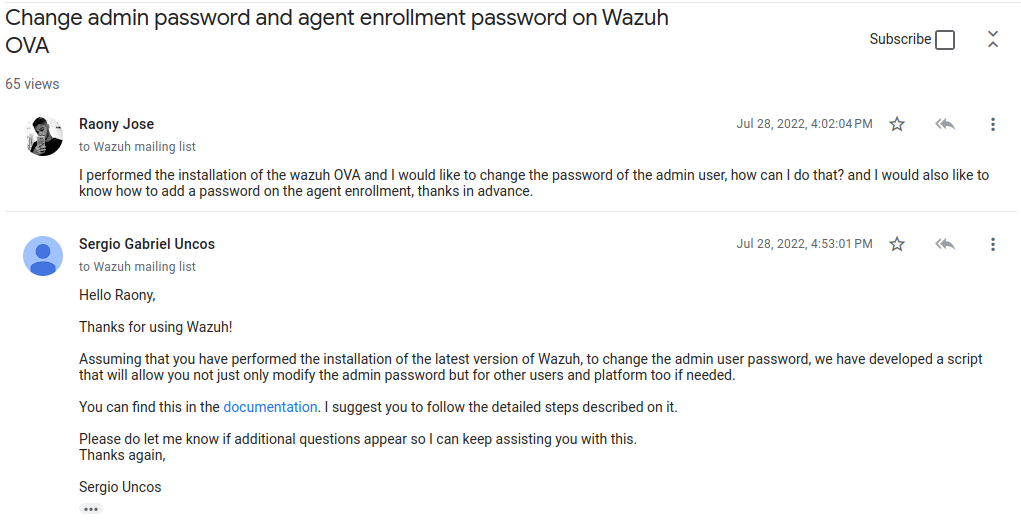Reply all to Sergio Gabriel Uncos's message
Screen dimensions: 1021x523
(x=945, y=244)
